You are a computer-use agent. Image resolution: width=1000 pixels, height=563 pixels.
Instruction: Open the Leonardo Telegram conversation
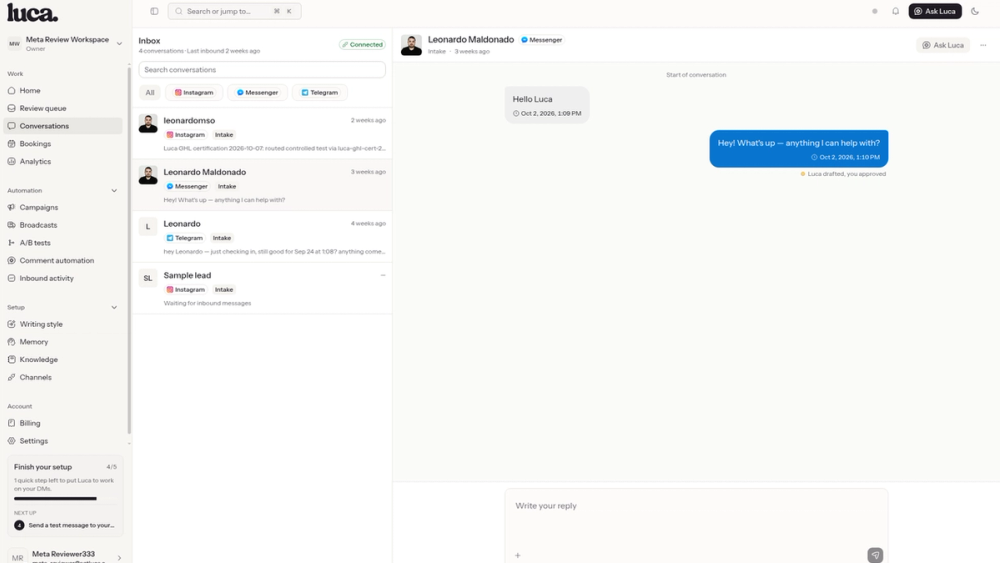point(261,237)
